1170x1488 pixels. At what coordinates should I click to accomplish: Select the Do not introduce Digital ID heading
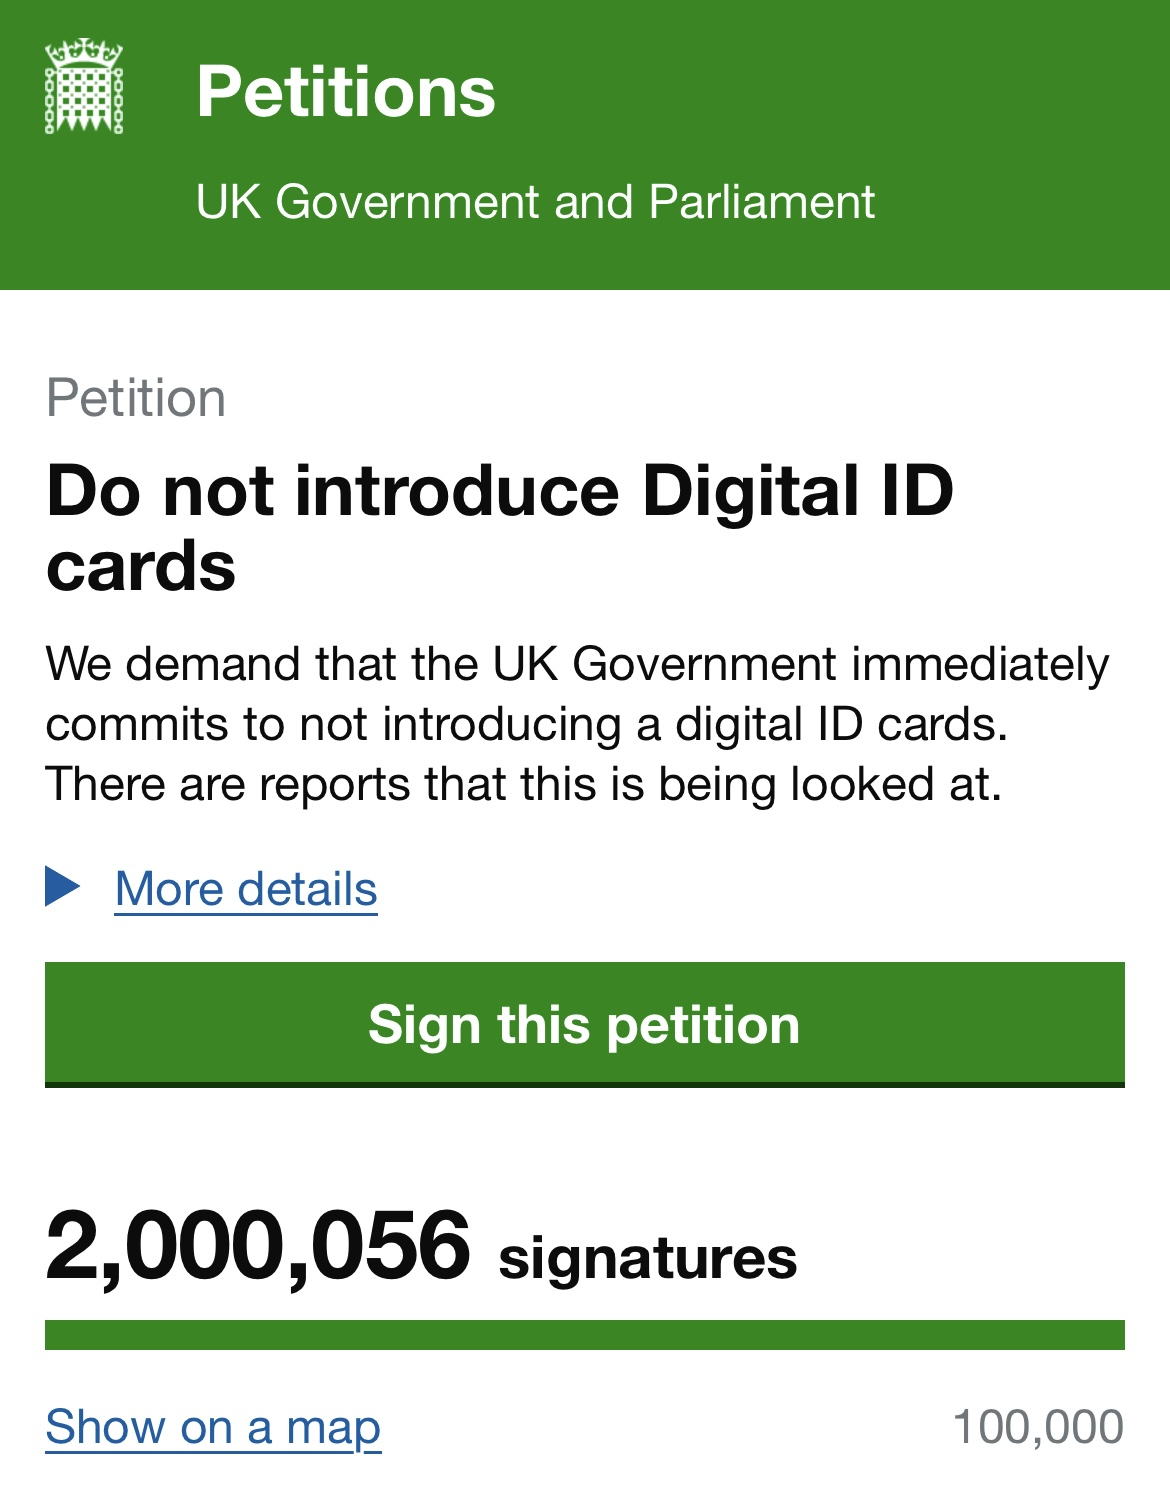click(x=500, y=491)
